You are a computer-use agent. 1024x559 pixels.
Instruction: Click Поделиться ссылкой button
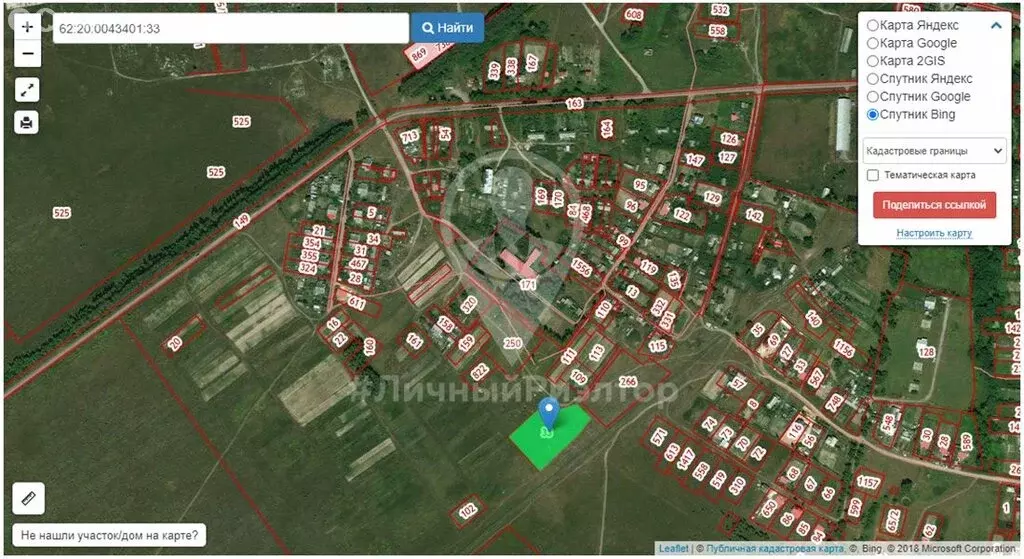click(x=934, y=205)
